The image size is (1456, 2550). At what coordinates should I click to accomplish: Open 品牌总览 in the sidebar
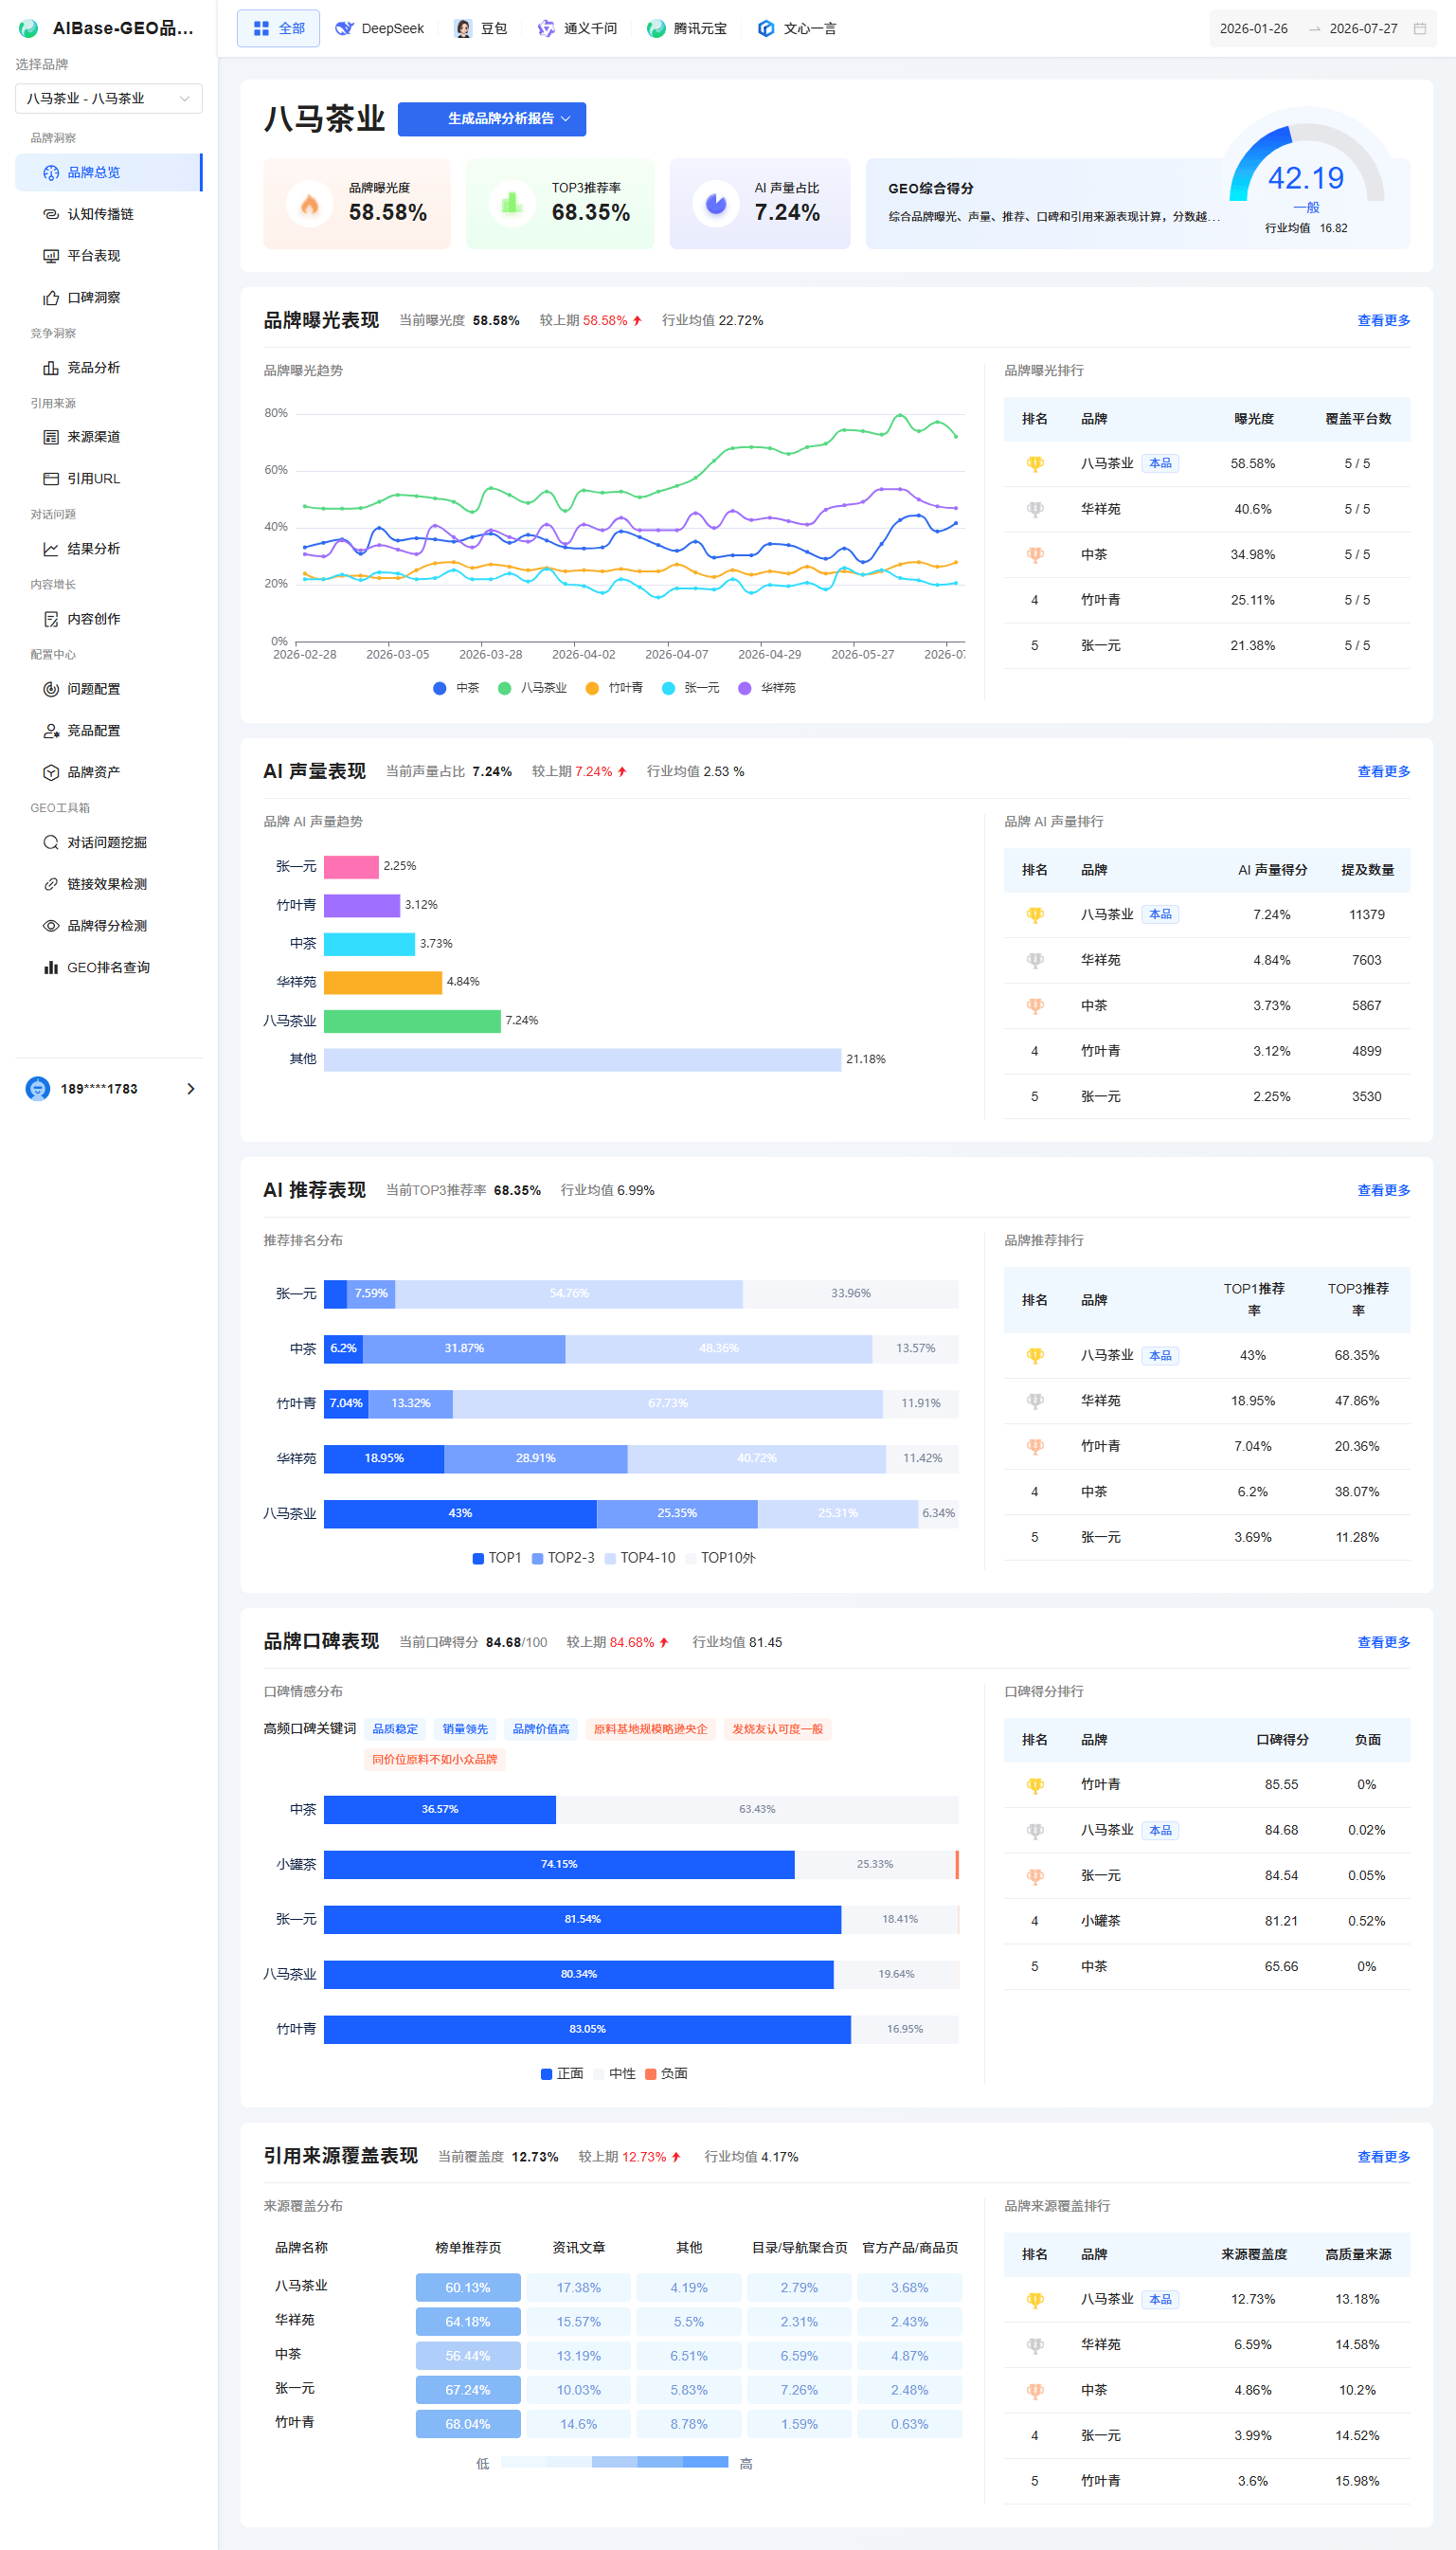point(108,172)
